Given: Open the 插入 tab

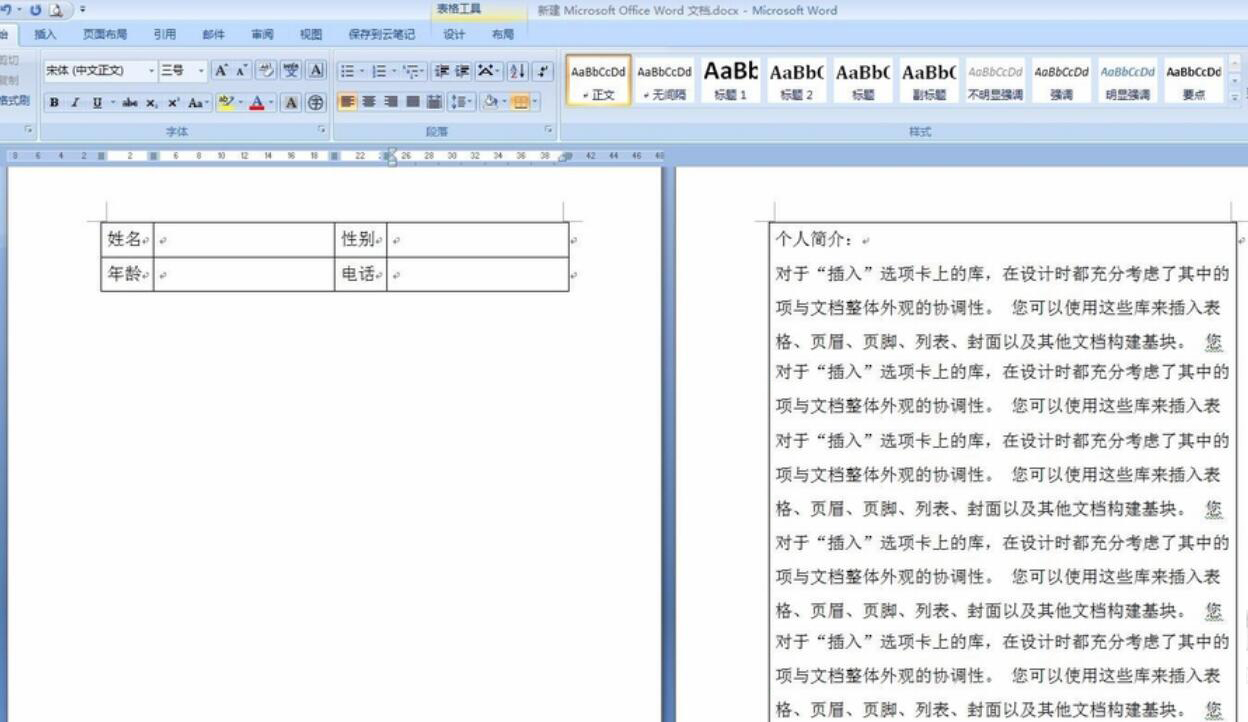Looking at the screenshot, I should point(46,34).
